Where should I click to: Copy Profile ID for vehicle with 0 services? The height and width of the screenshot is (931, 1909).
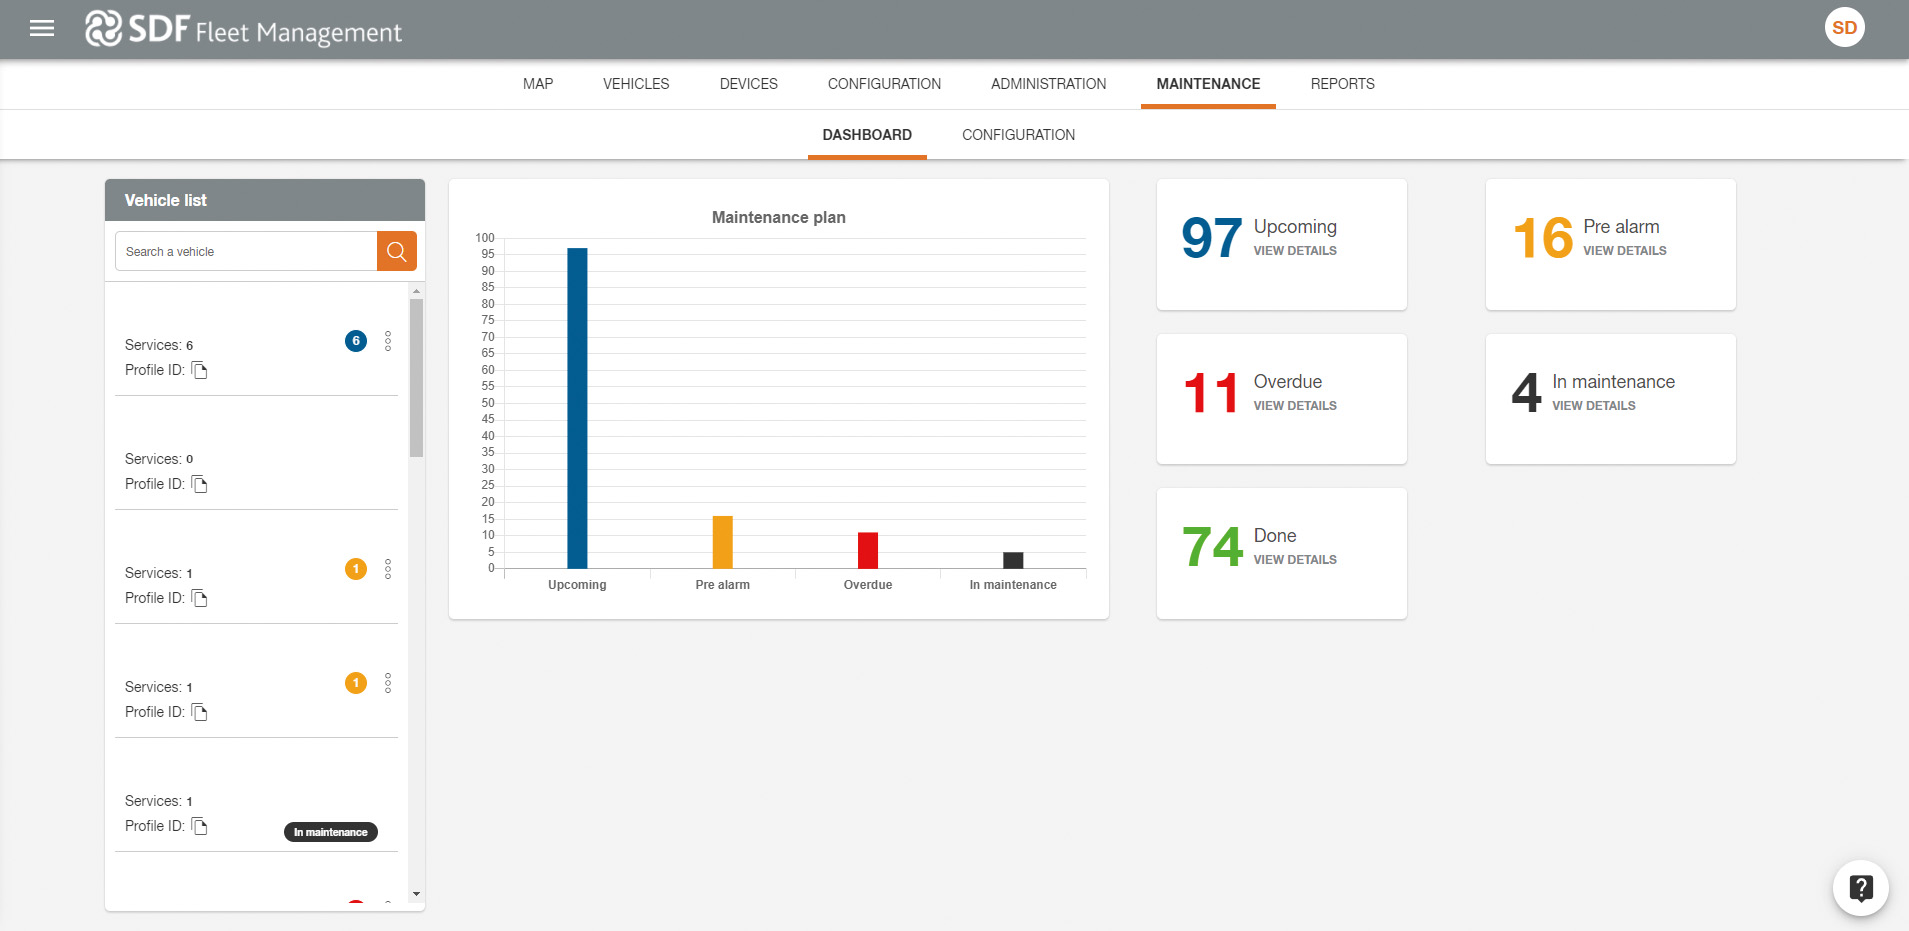(x=200, y=484)
